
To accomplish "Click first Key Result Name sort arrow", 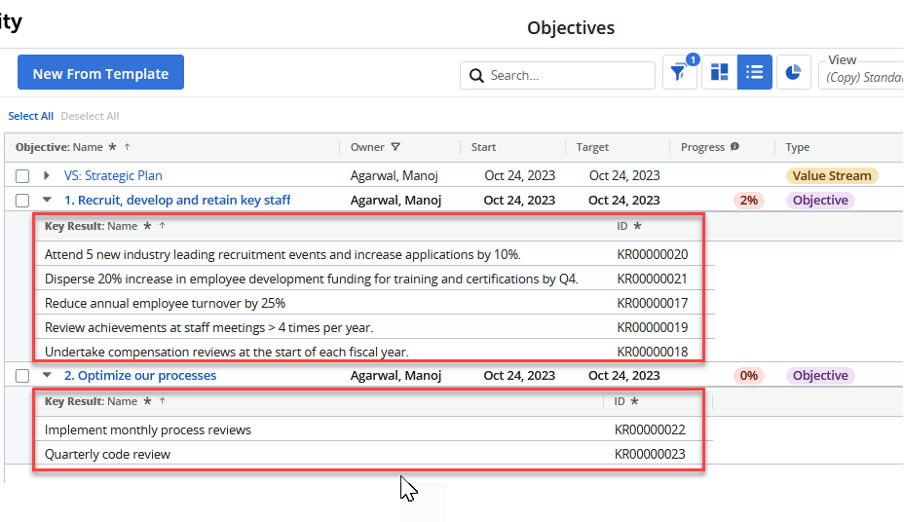I will (x=162, y=226).
